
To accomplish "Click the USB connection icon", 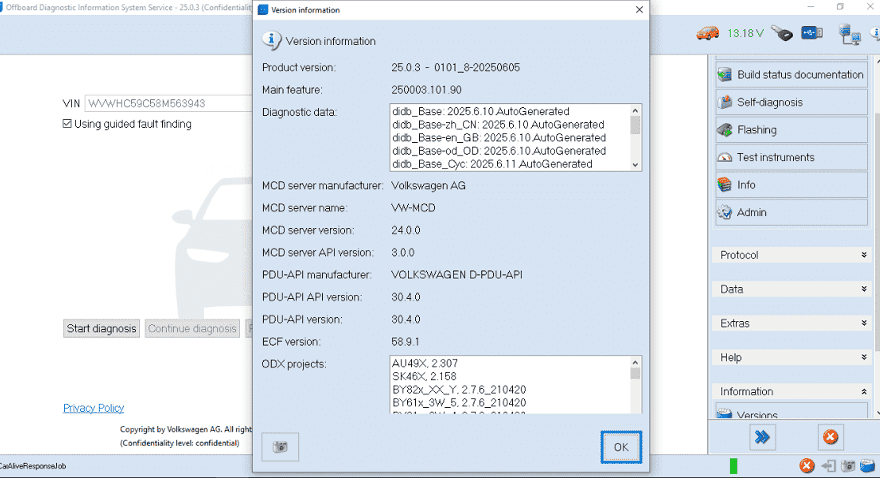I will pyautogui.click(x=812, y=33).
